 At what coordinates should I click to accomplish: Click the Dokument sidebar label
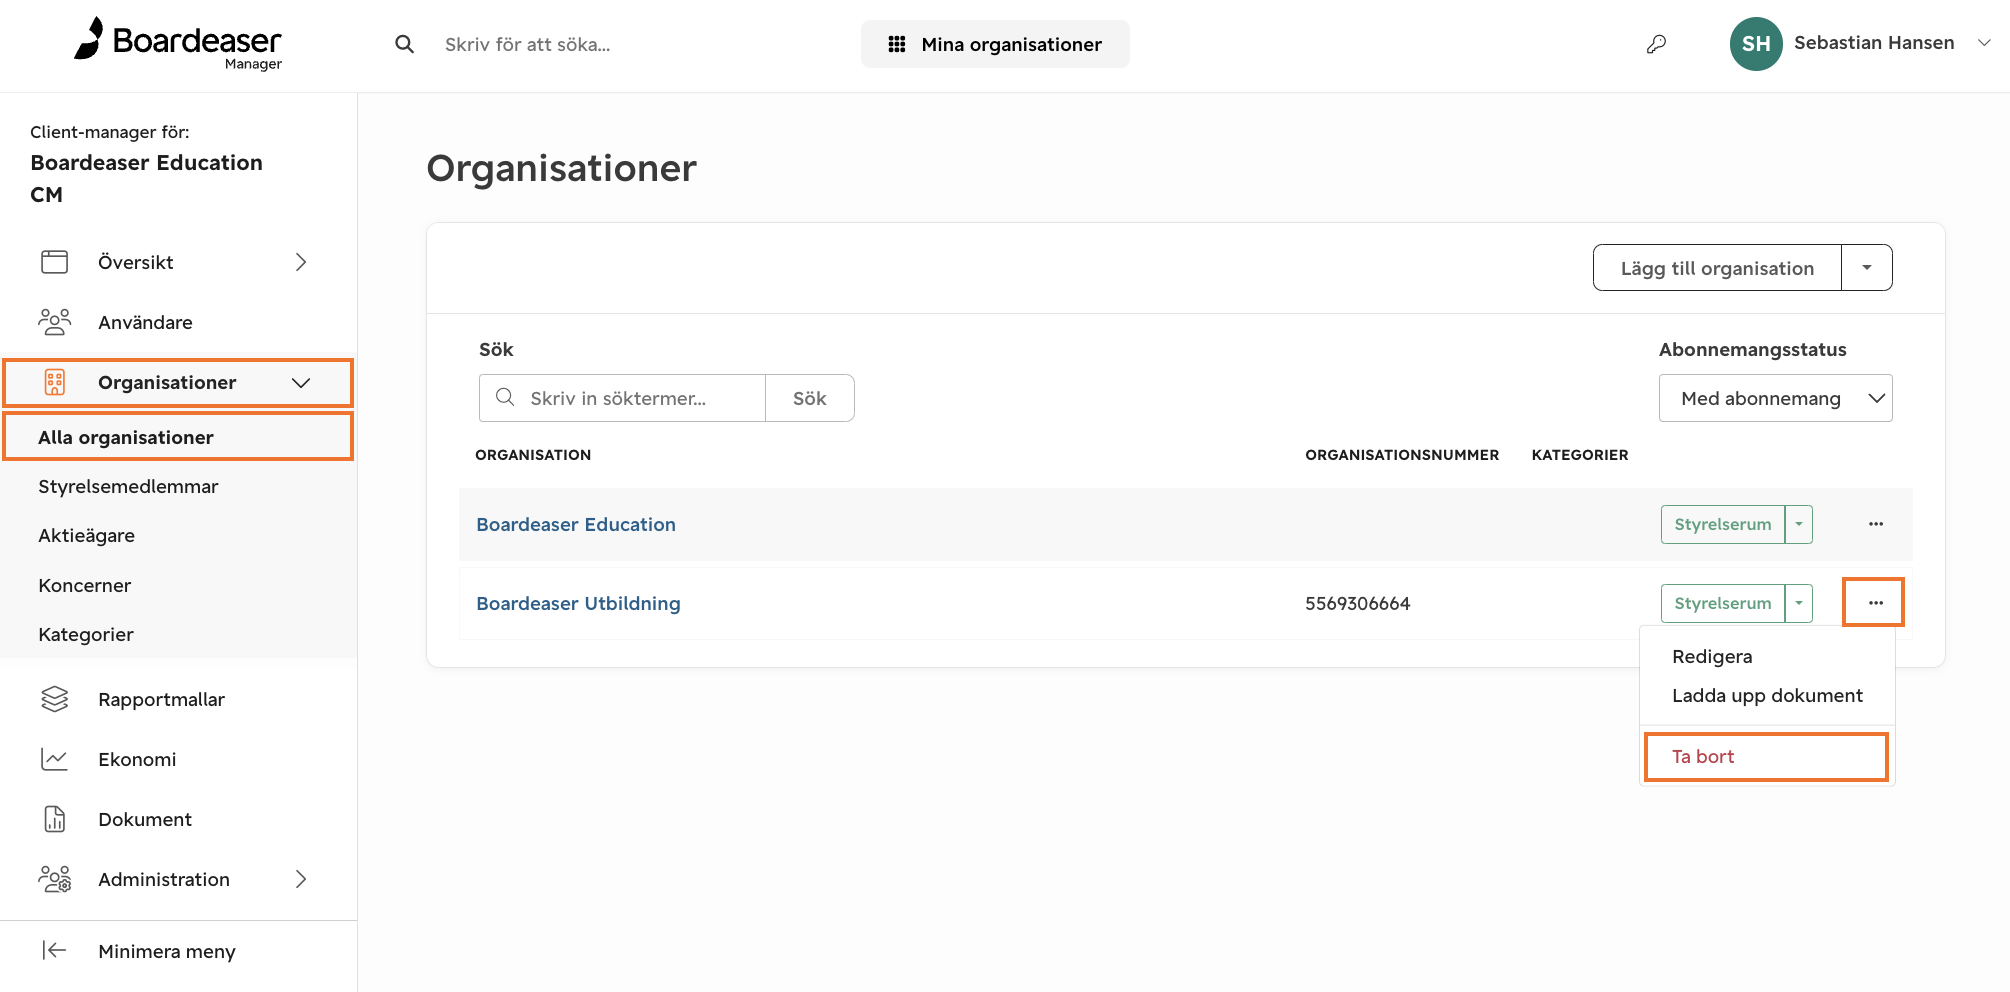click(145, 819)
